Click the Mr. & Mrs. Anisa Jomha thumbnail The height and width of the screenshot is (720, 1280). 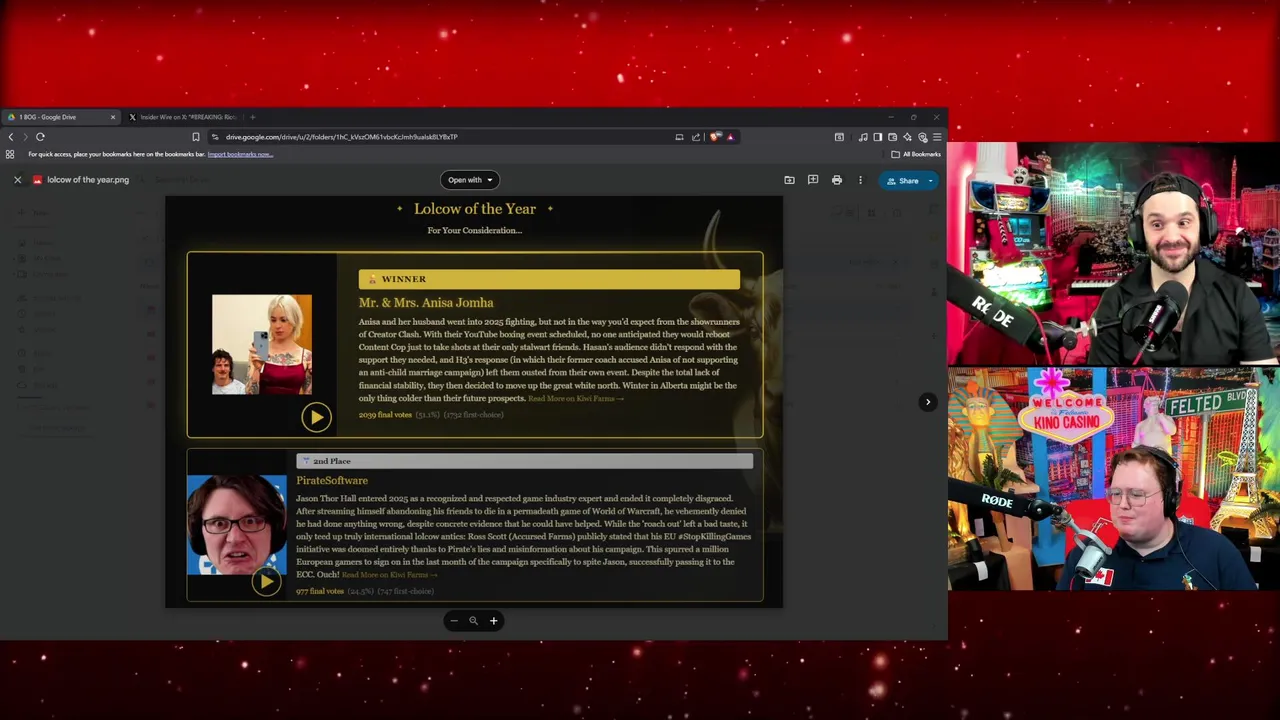pos(261,344)
